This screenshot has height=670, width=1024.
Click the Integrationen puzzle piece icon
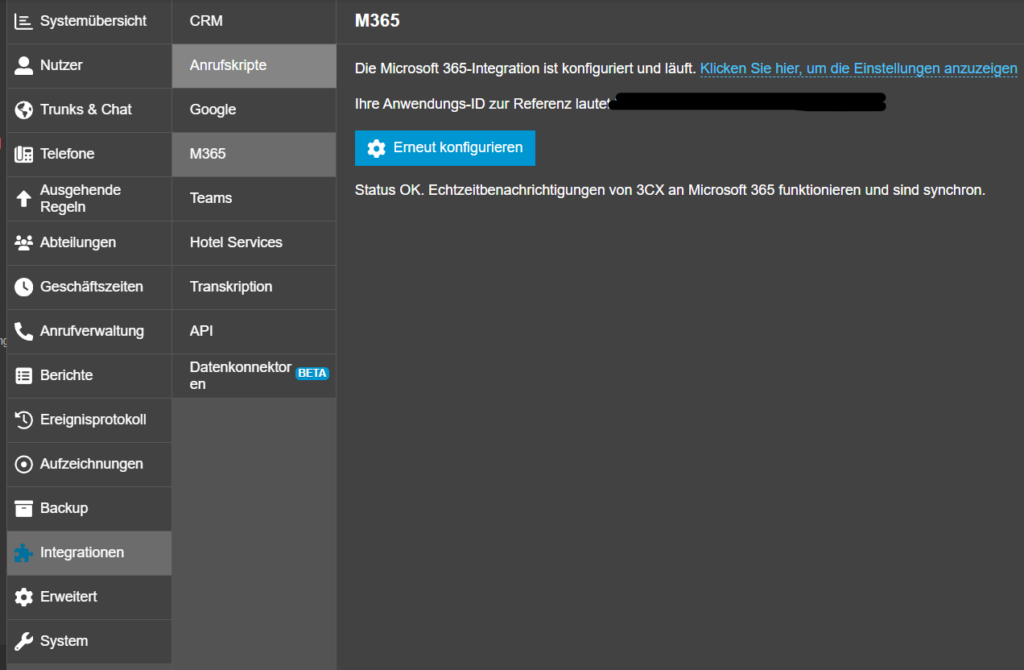(x=24, y=552)
